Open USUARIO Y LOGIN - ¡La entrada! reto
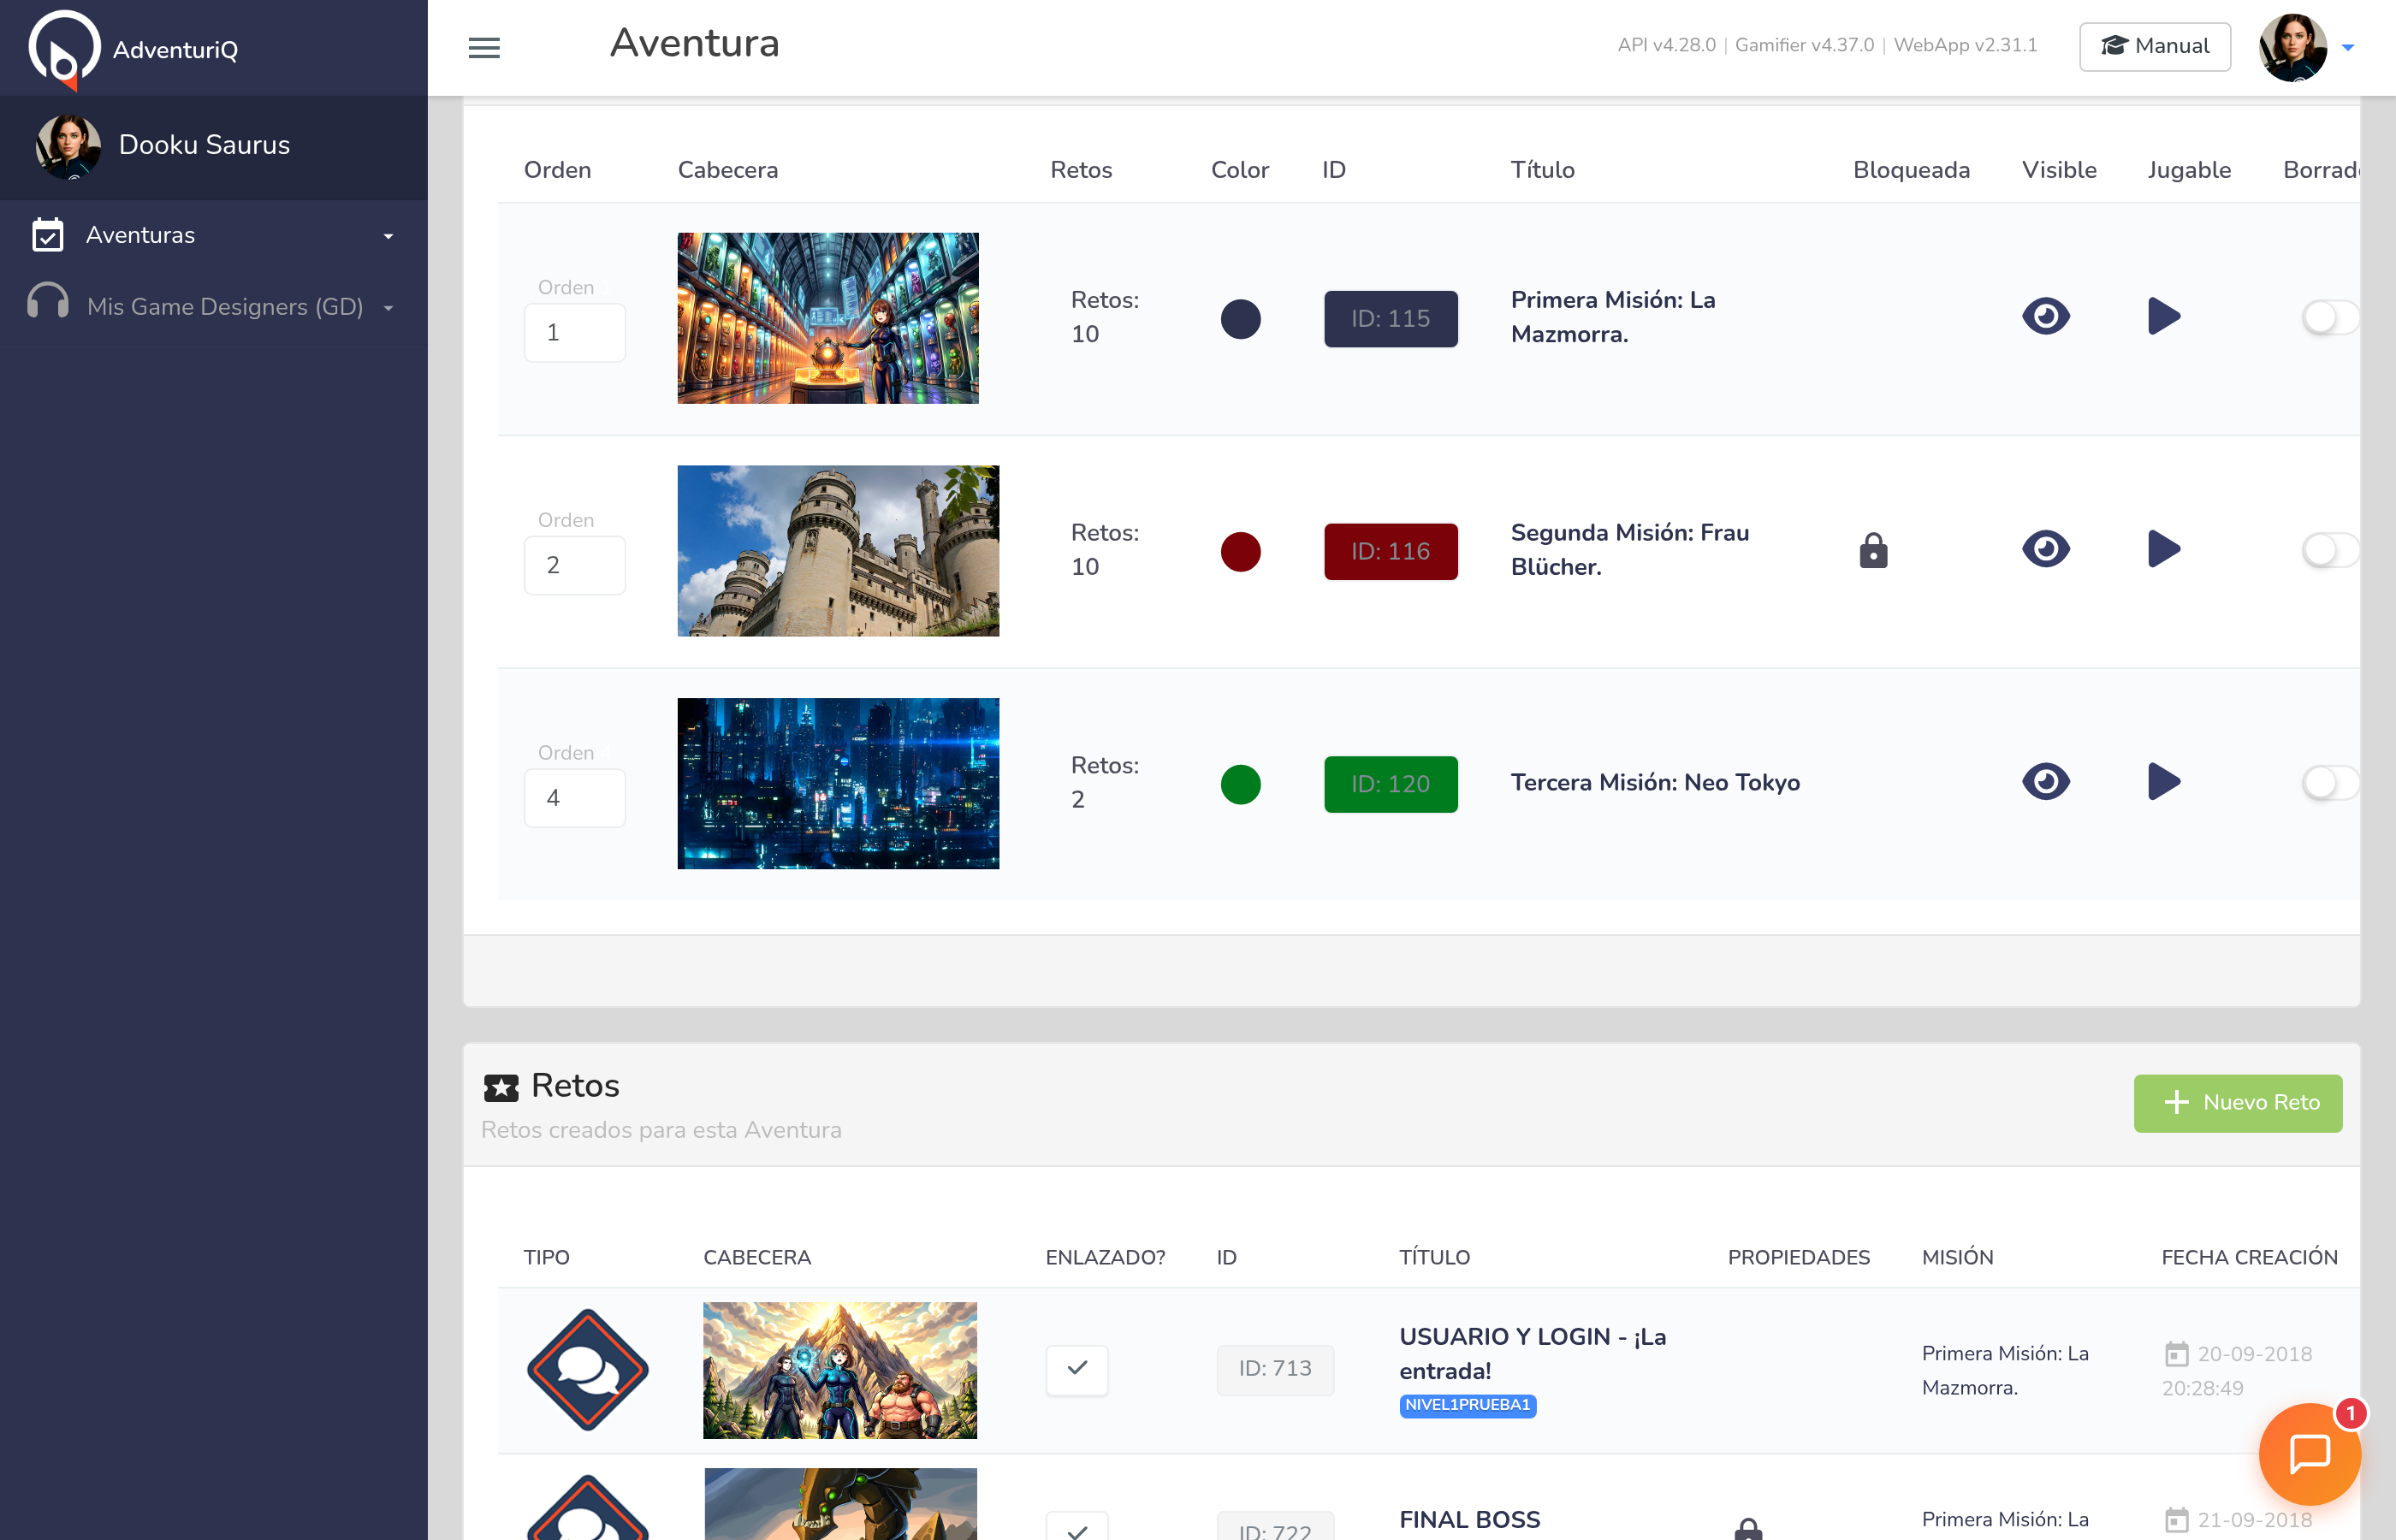This screenshot has width=2396, height=1540. pyautogui.click(x=1532, y=1353)
